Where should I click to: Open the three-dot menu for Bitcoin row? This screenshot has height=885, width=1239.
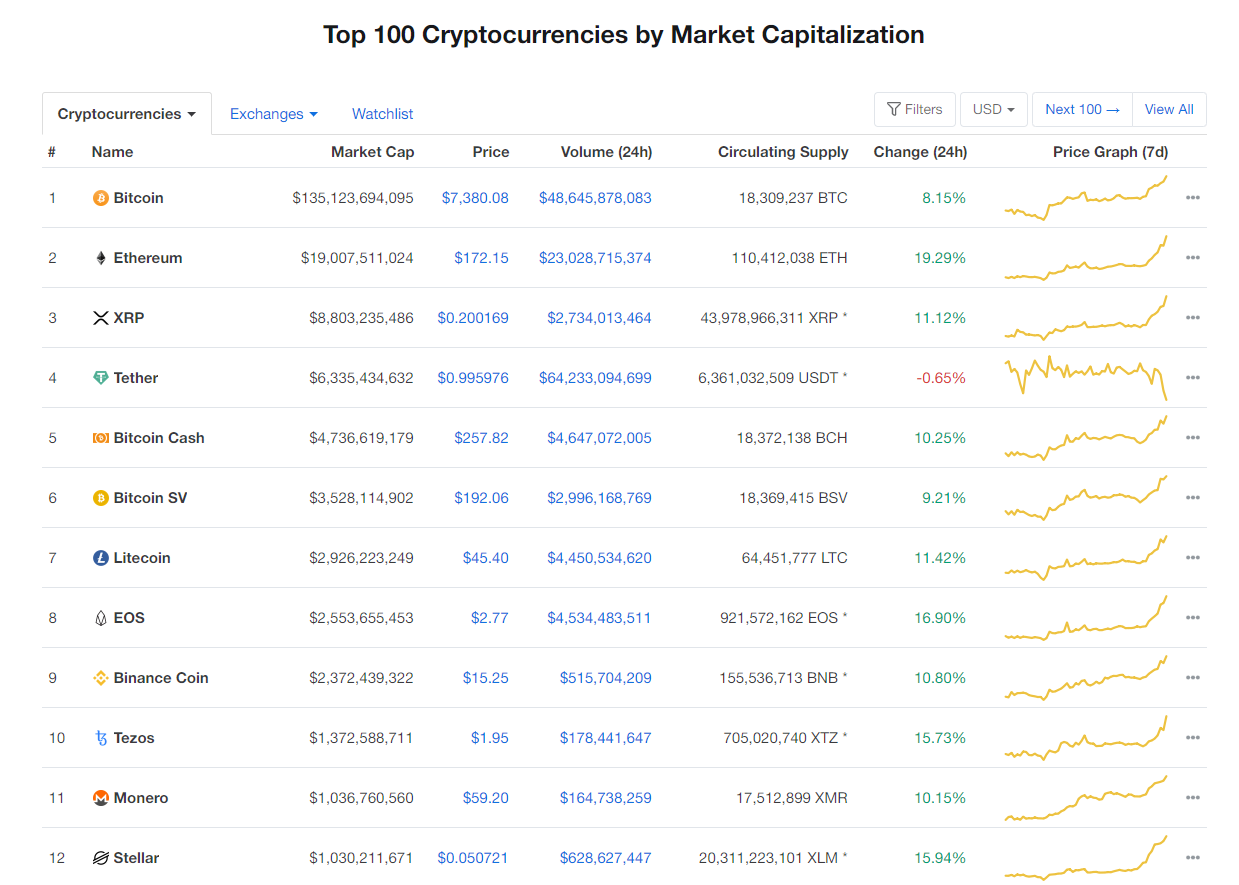(x=1192, y=198)
